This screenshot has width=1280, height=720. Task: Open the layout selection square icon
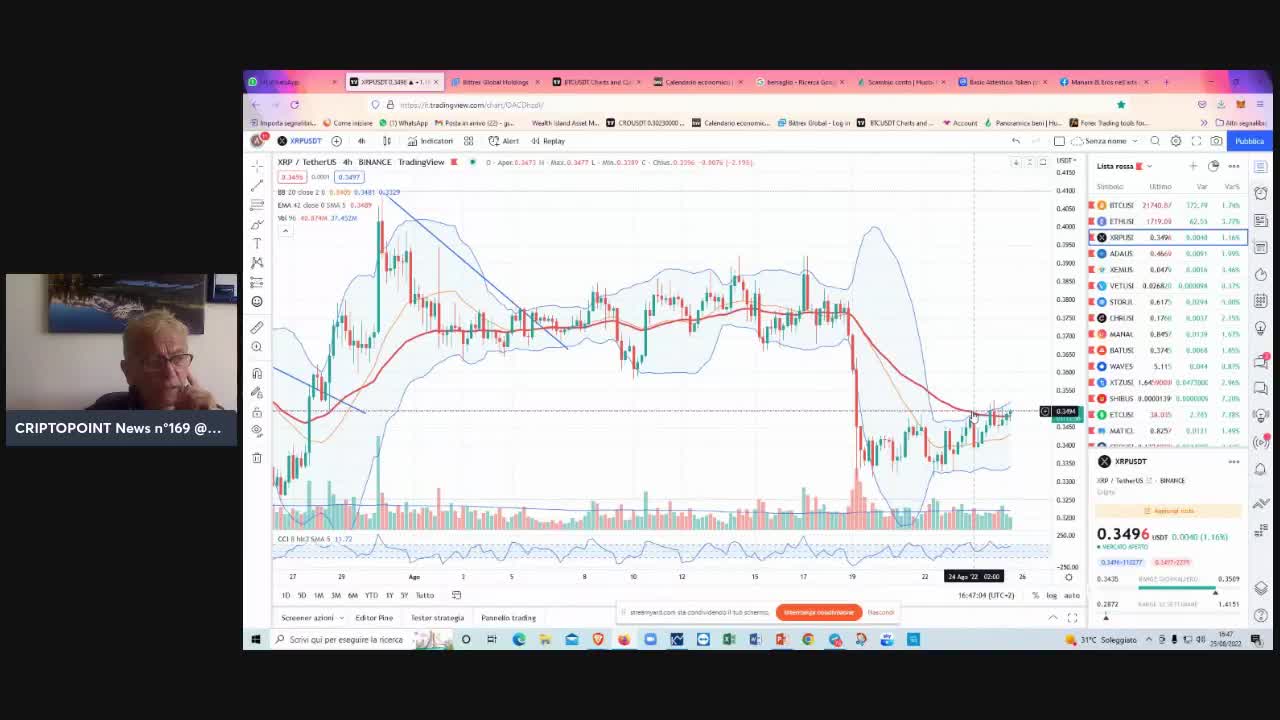pos(1059,141)
